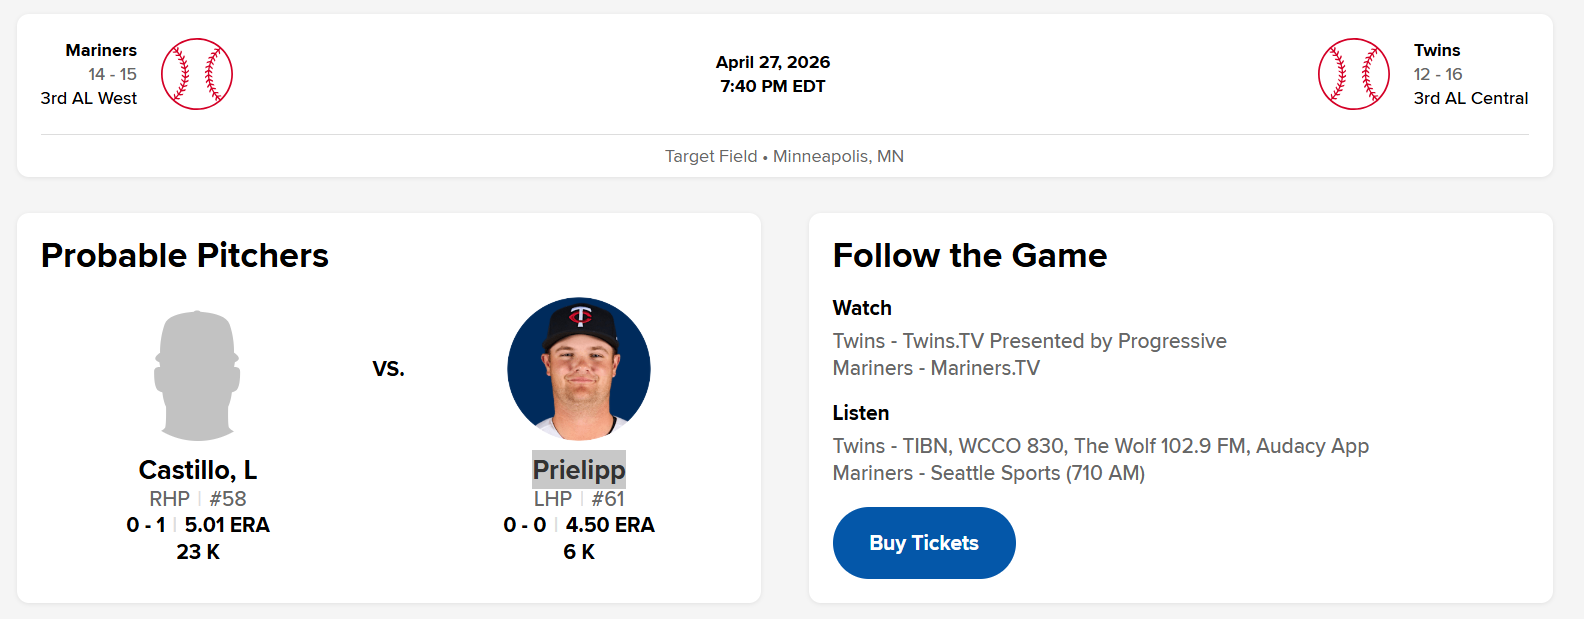
Task: Select Twins.TV Presented by Progressive watch option
Action: pos(1029,341)
